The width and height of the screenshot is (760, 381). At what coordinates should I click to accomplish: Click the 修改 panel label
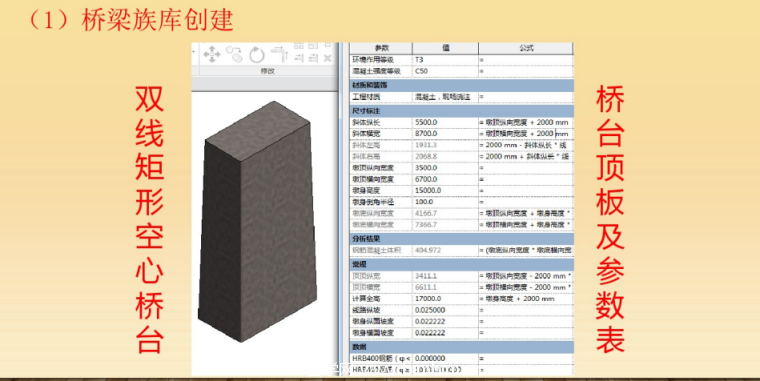click(x=268, y=71)
